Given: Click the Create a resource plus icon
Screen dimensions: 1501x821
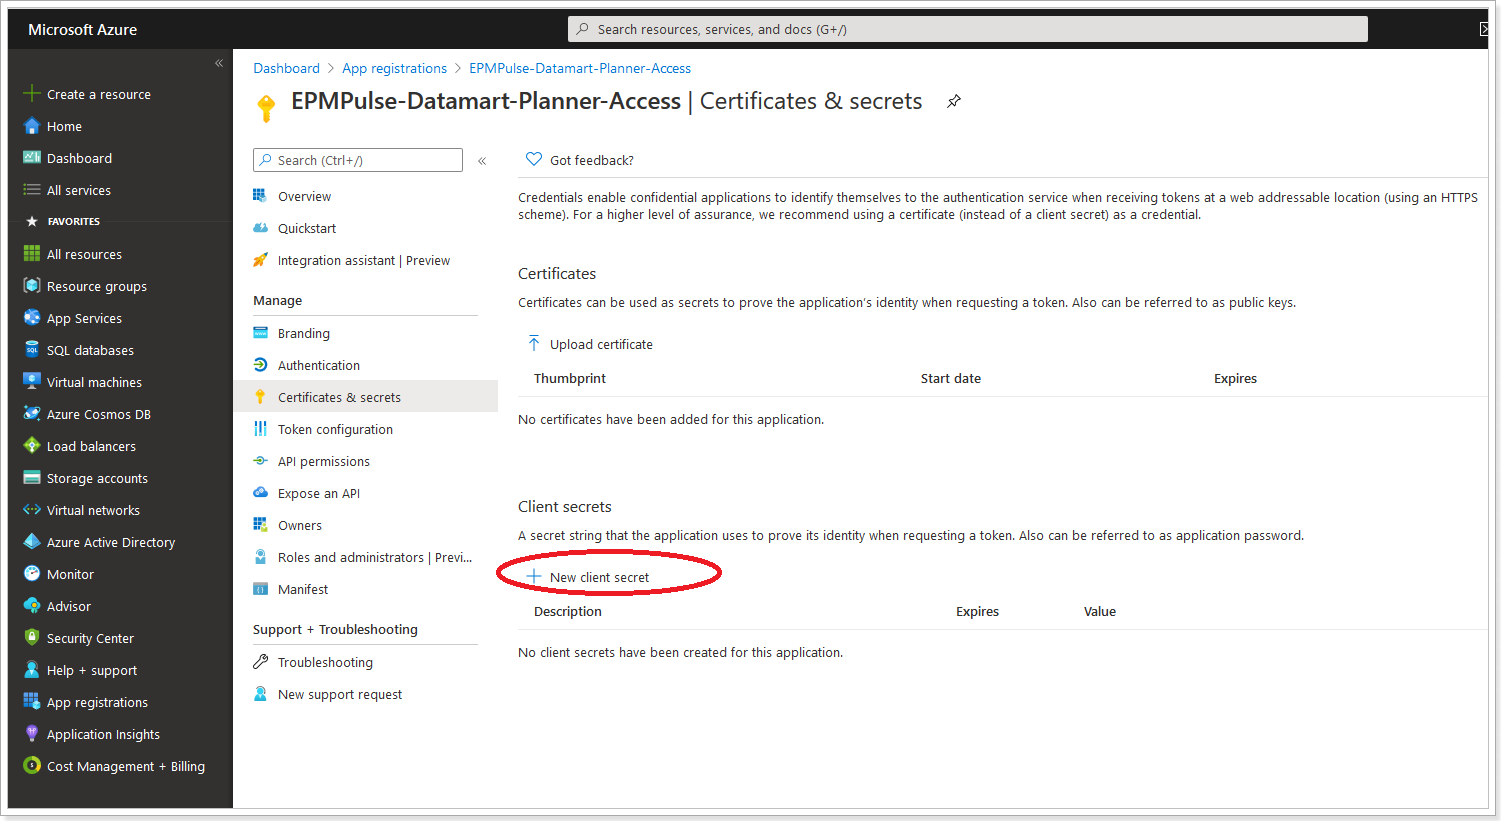Looking at the screenshot, I should (31, 94).
